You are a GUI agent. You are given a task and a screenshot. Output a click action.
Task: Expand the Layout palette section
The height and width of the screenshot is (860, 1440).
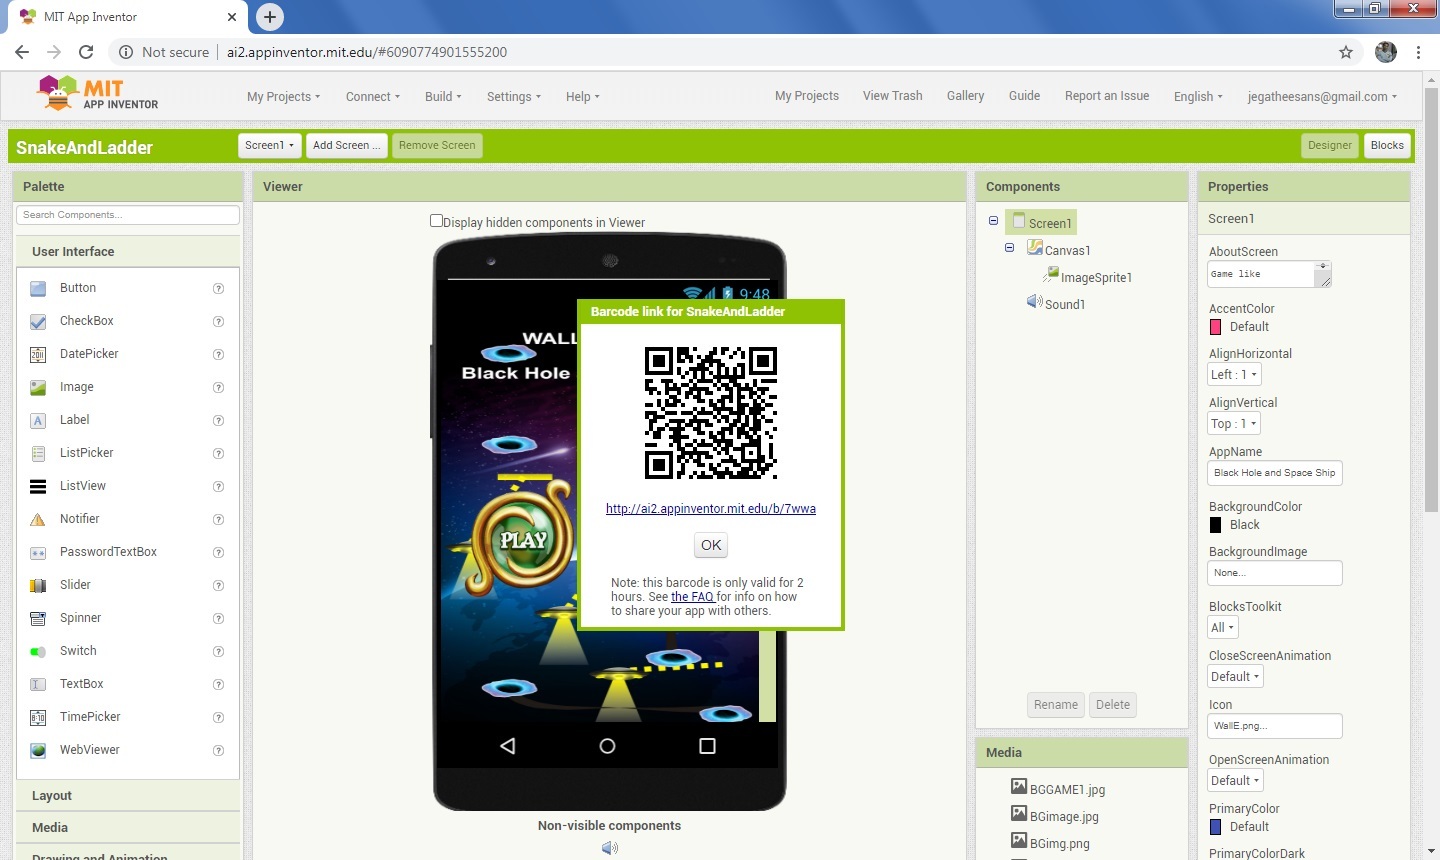point(128,796)
